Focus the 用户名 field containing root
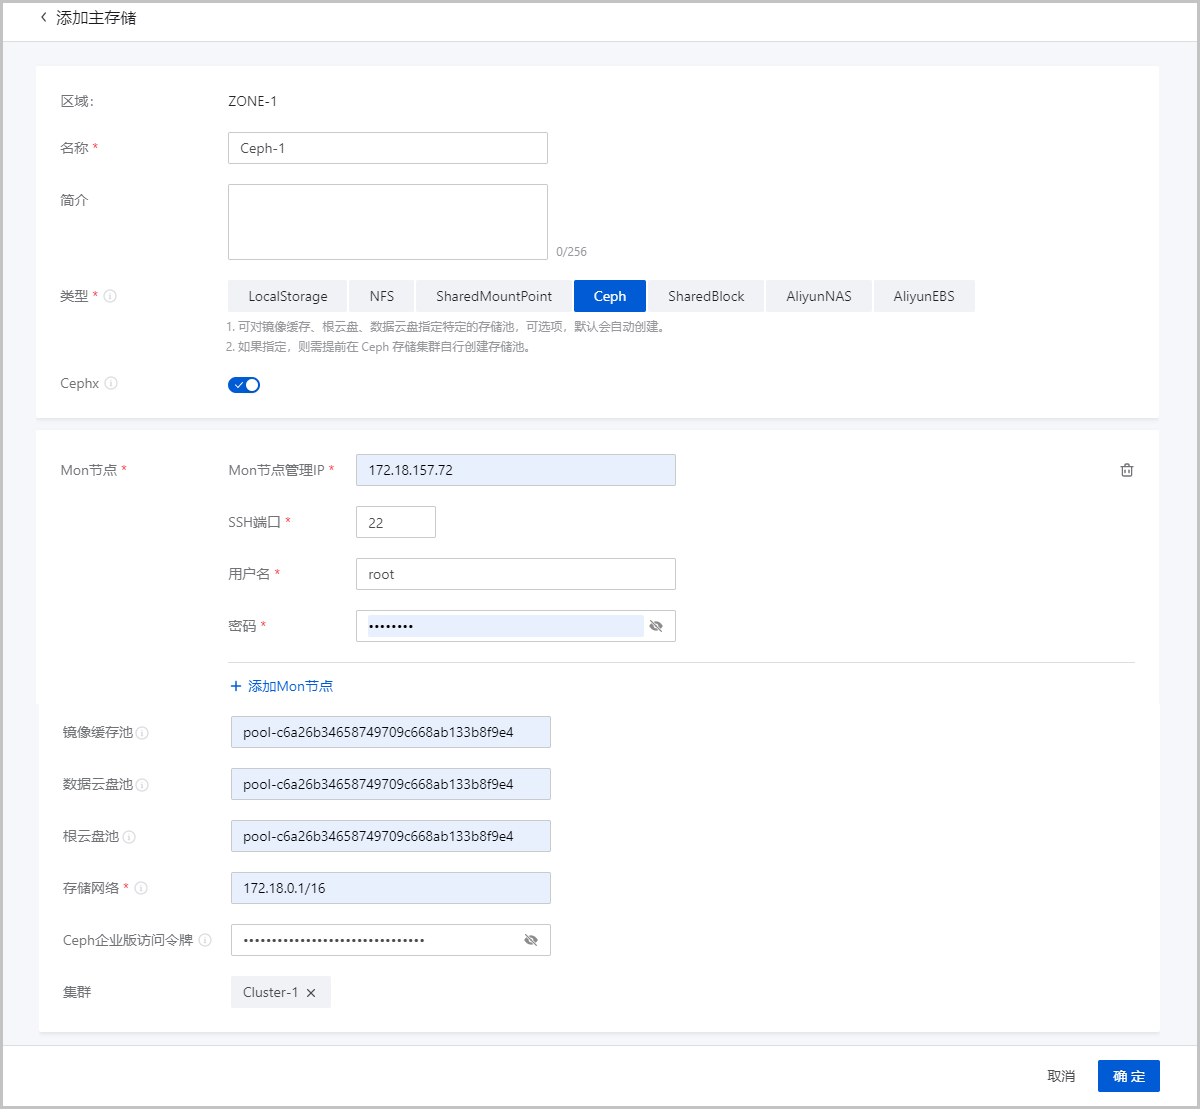 [516, 574]
